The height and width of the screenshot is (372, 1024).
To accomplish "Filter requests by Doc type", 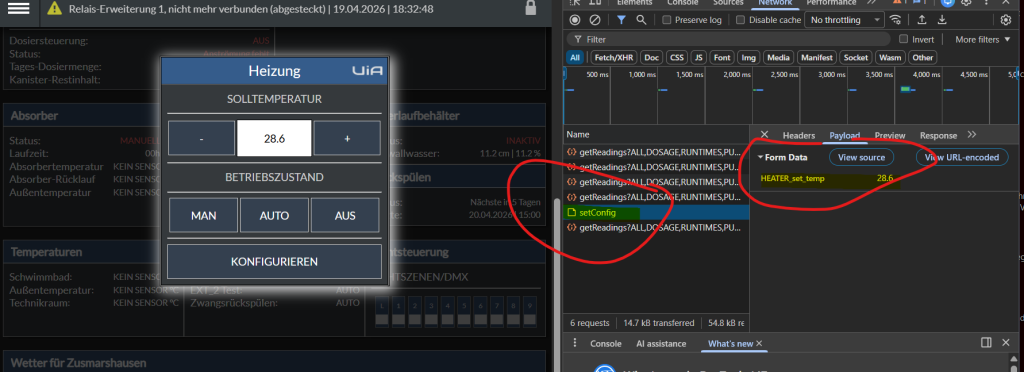I will 651,57.
